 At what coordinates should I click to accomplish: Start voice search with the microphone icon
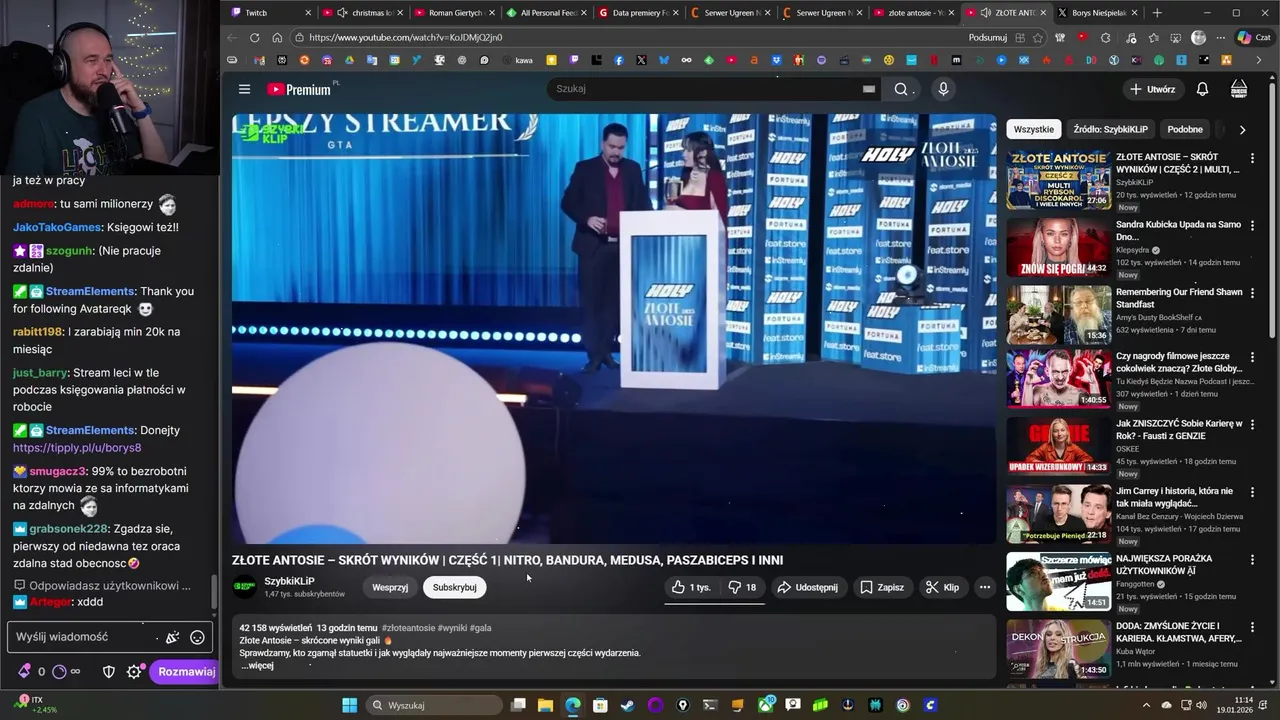pos(943,89)
